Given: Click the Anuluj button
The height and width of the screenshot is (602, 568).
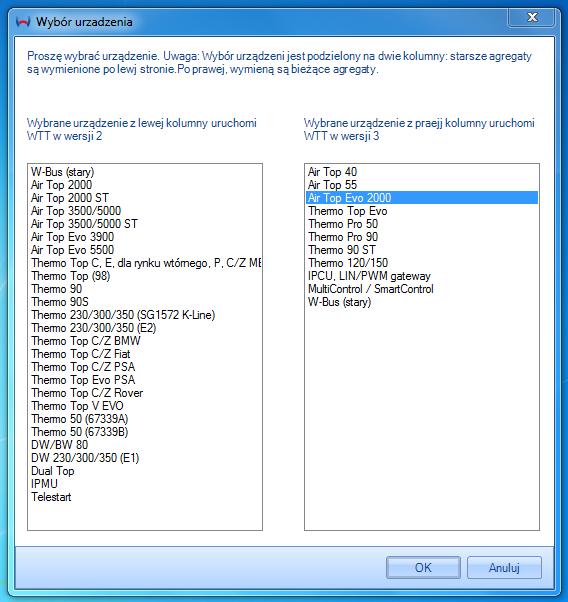Looking at the screenshot, I should point(504,567).
